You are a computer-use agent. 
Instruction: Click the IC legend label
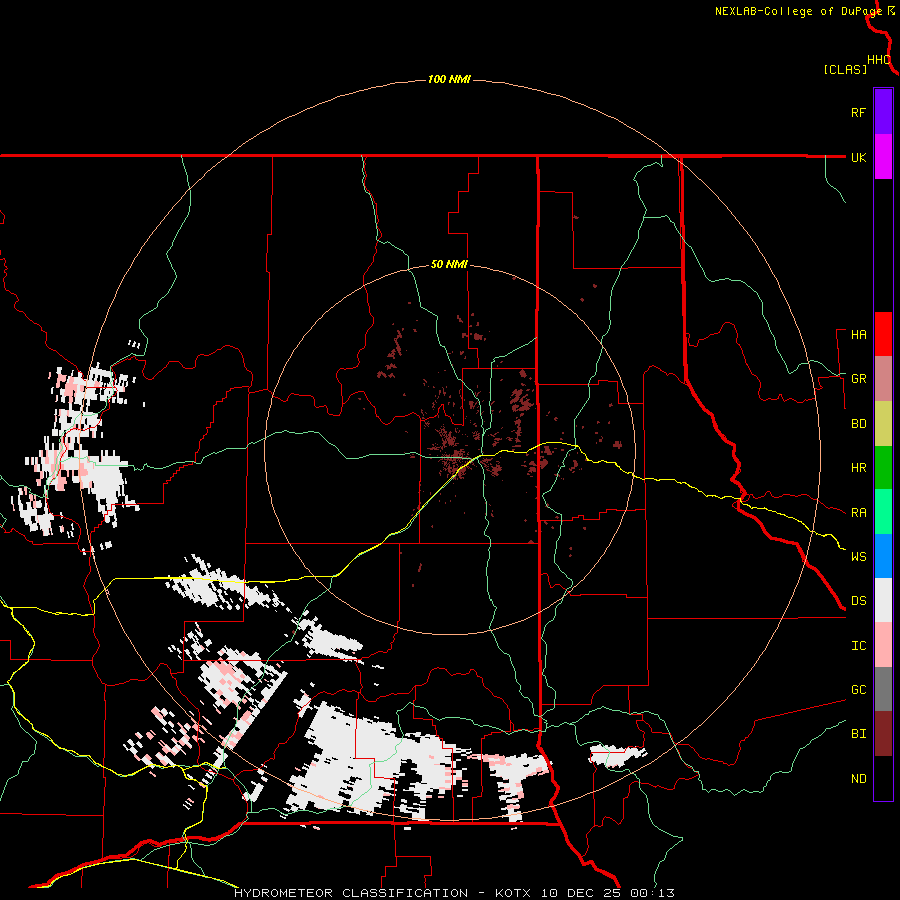click(859, 646)
